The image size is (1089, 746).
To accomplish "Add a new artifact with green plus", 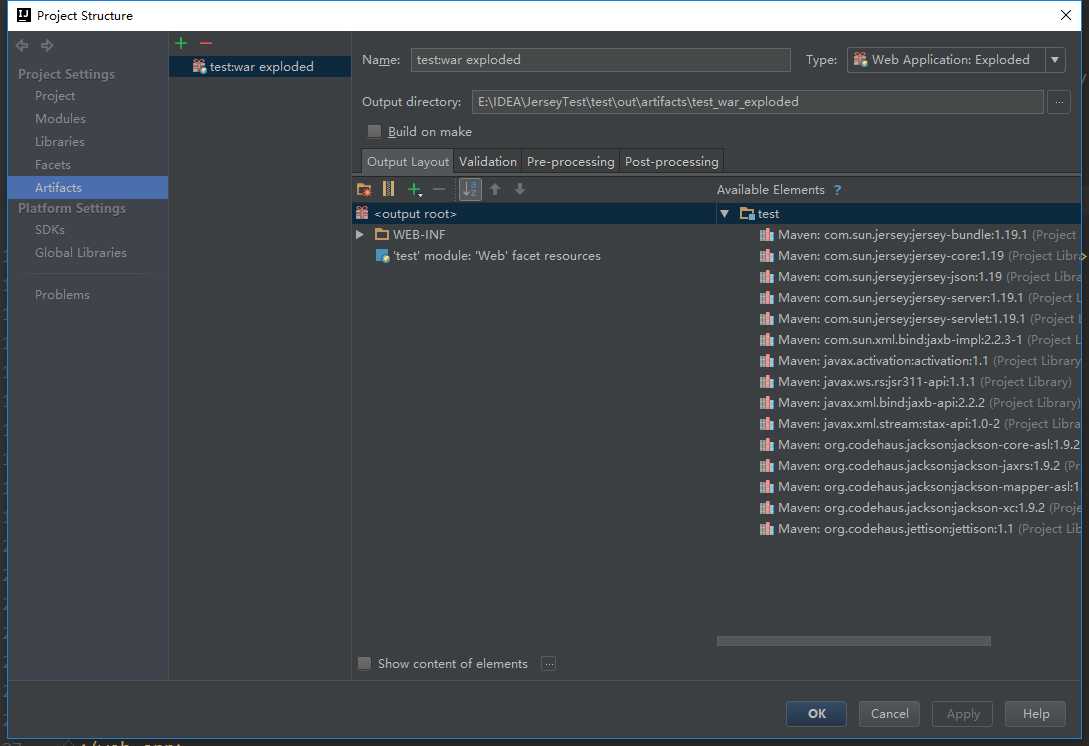I will point(181,43).
